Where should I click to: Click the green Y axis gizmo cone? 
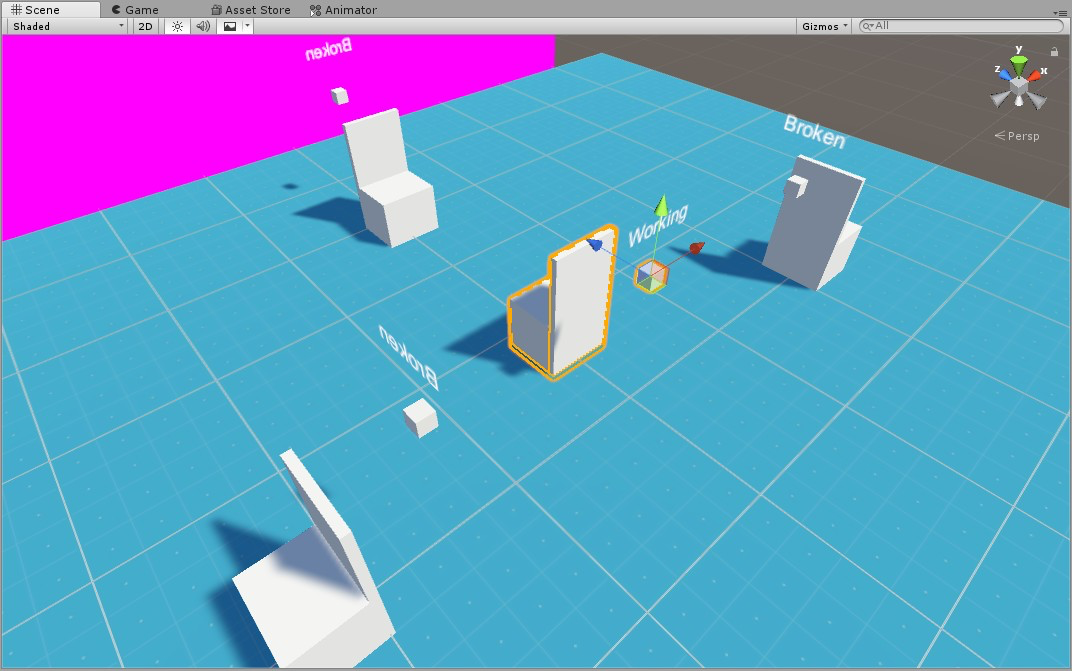coord(1019,66)
